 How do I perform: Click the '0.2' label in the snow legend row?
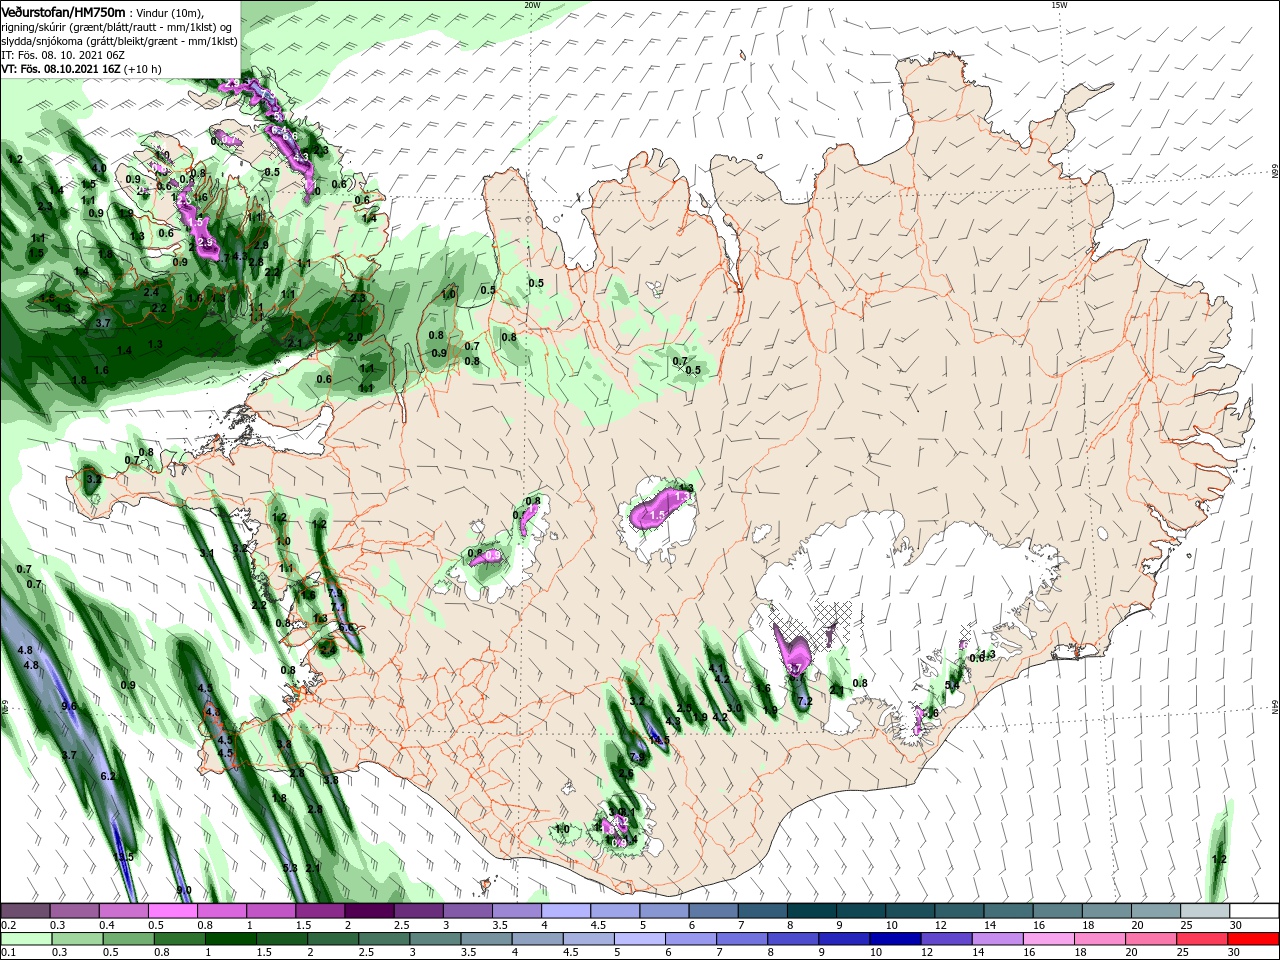click(9, 925)
